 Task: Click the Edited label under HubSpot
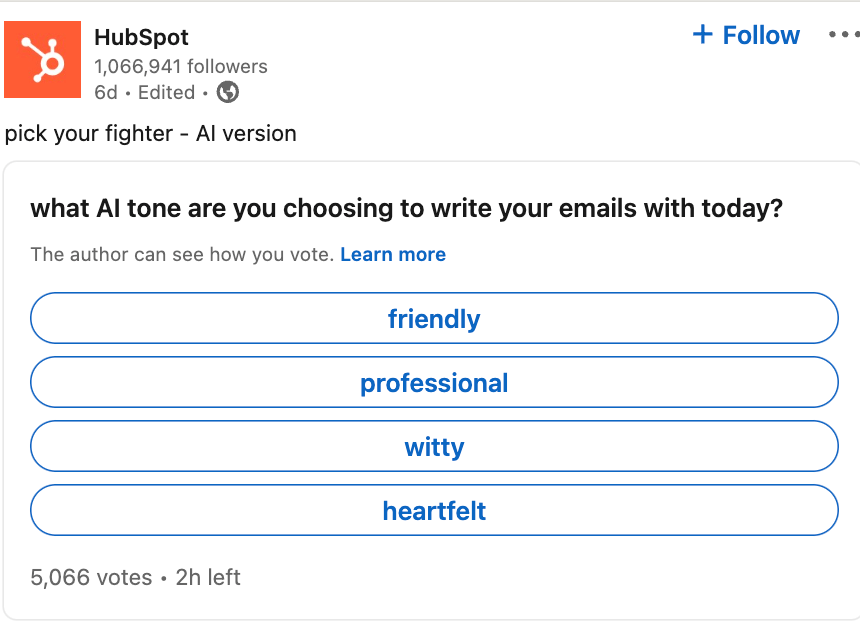click(166, 92)
